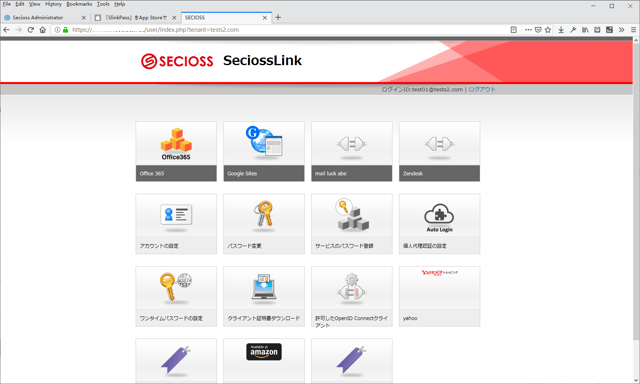This screenshot has height=384, width=640.
Task: Open the yahoo shopping tile
Action: tap(439, 296)
